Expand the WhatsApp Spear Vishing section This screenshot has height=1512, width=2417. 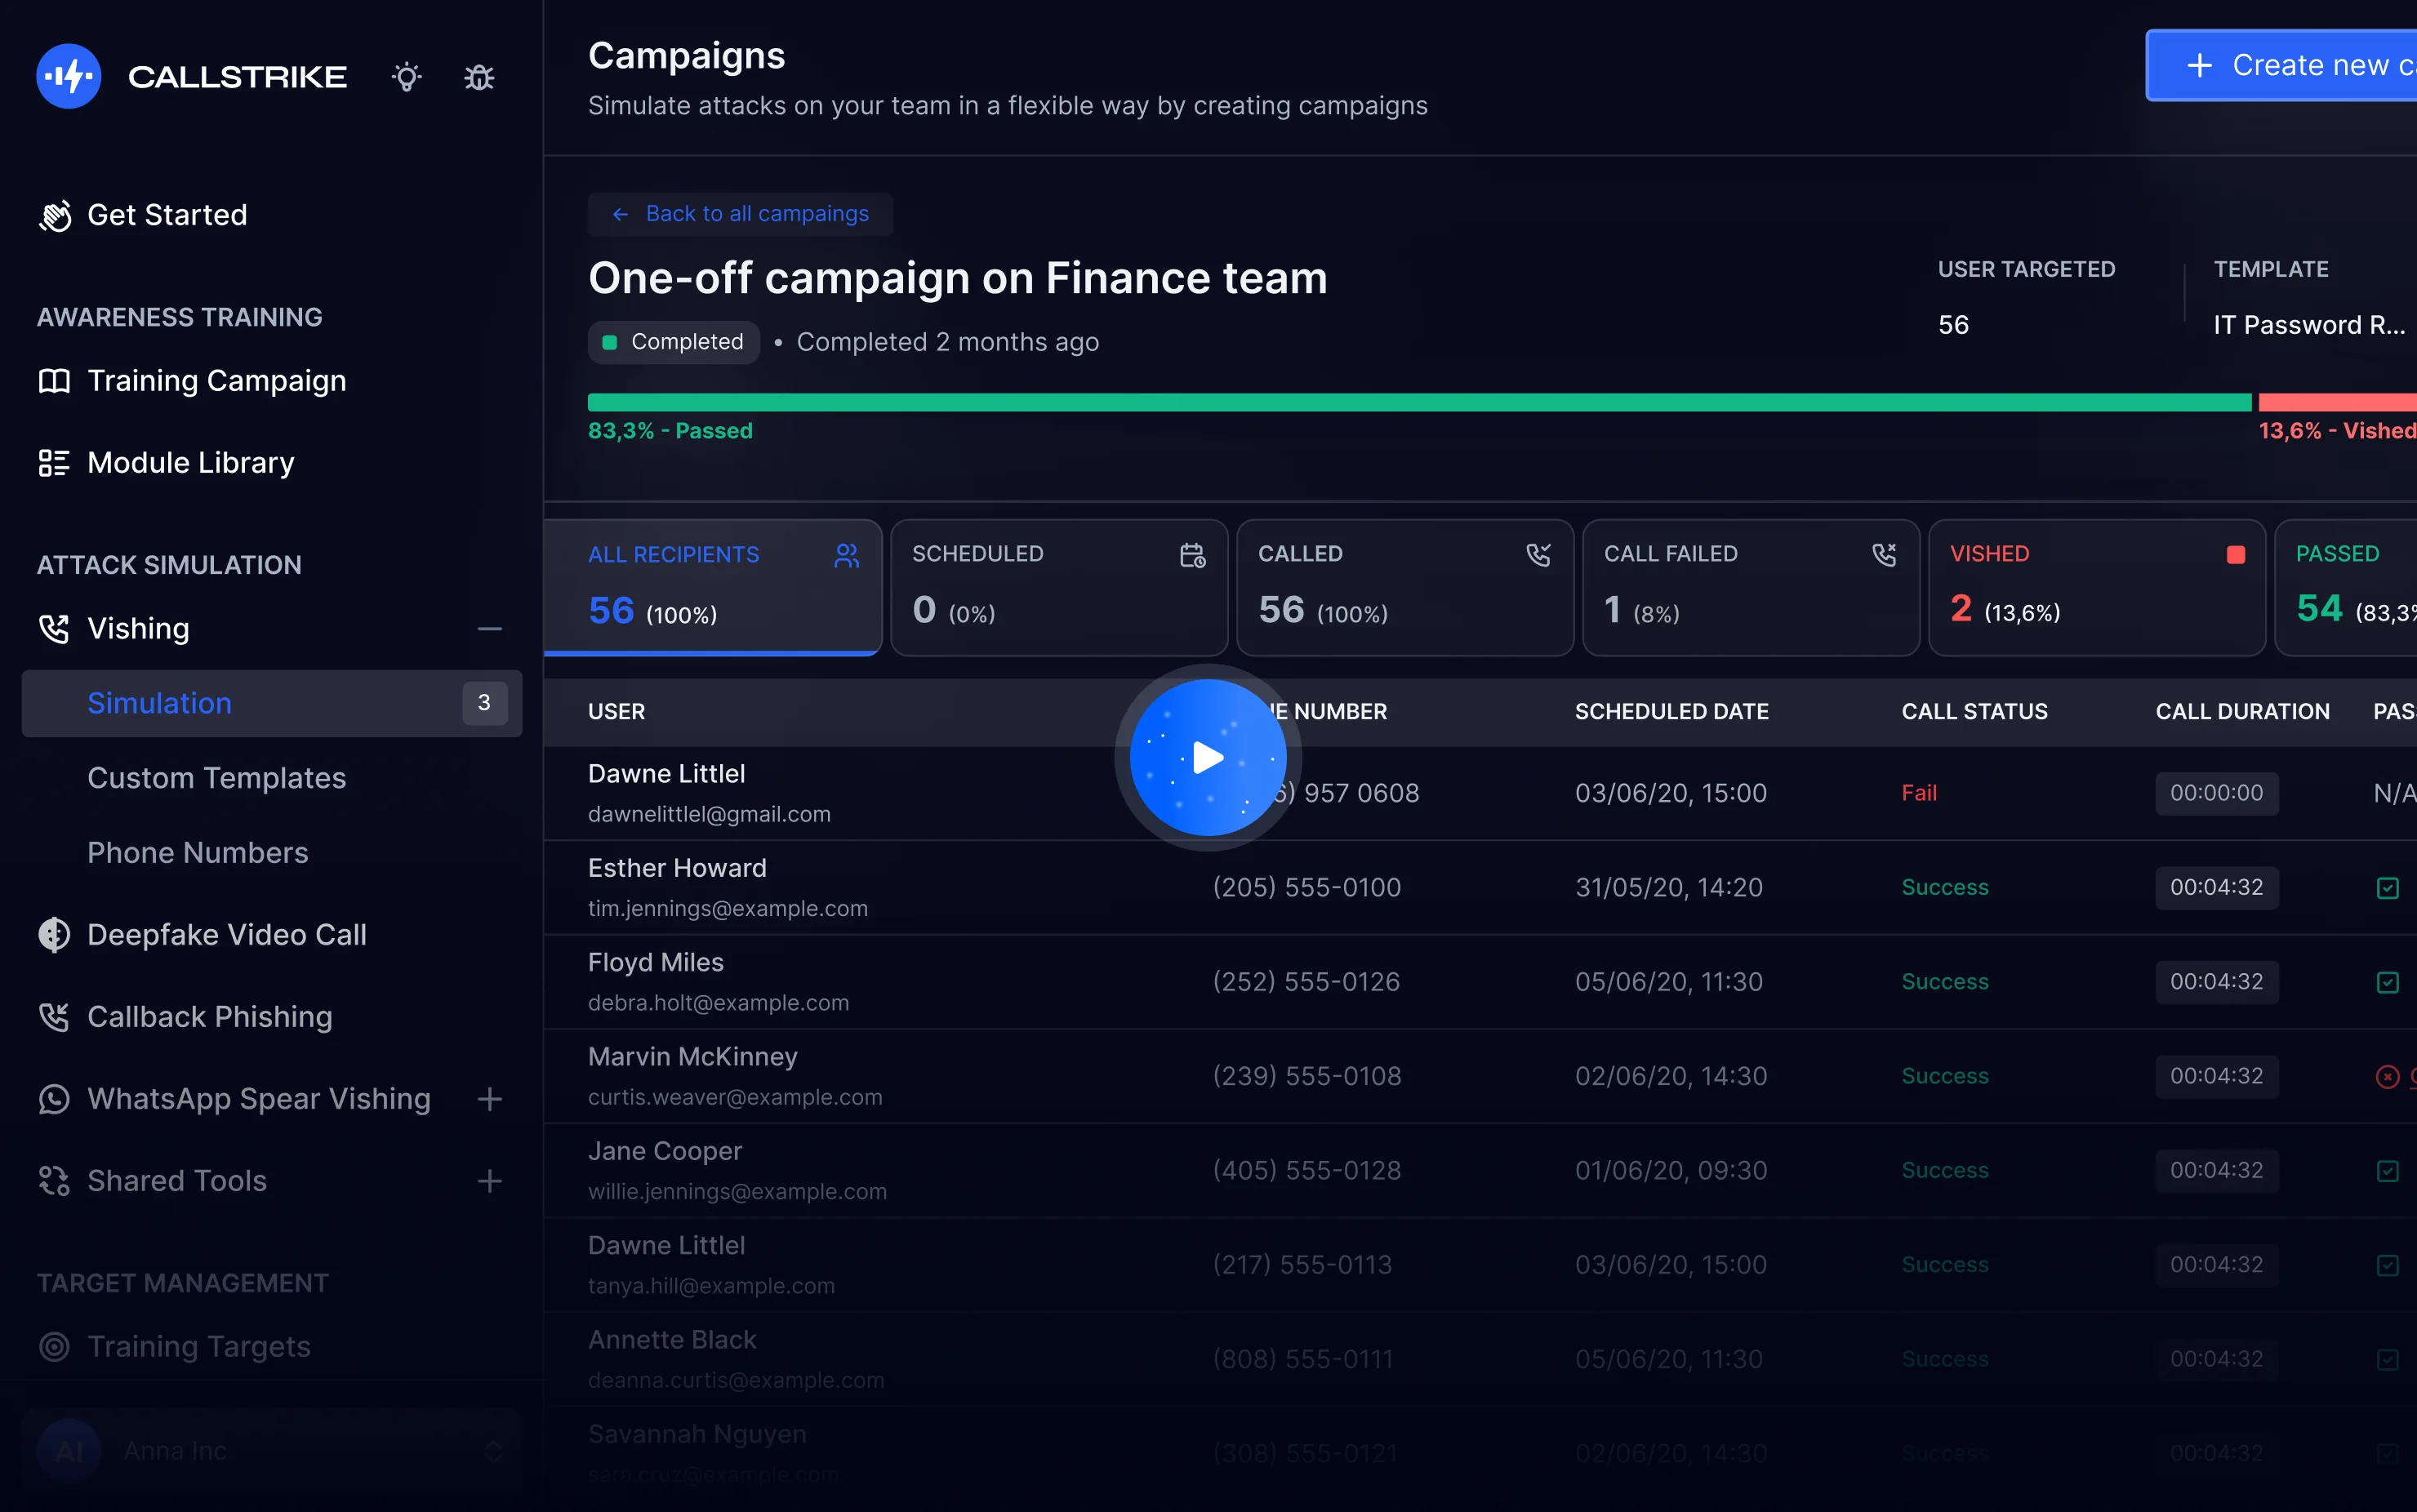coord(489,1098)
